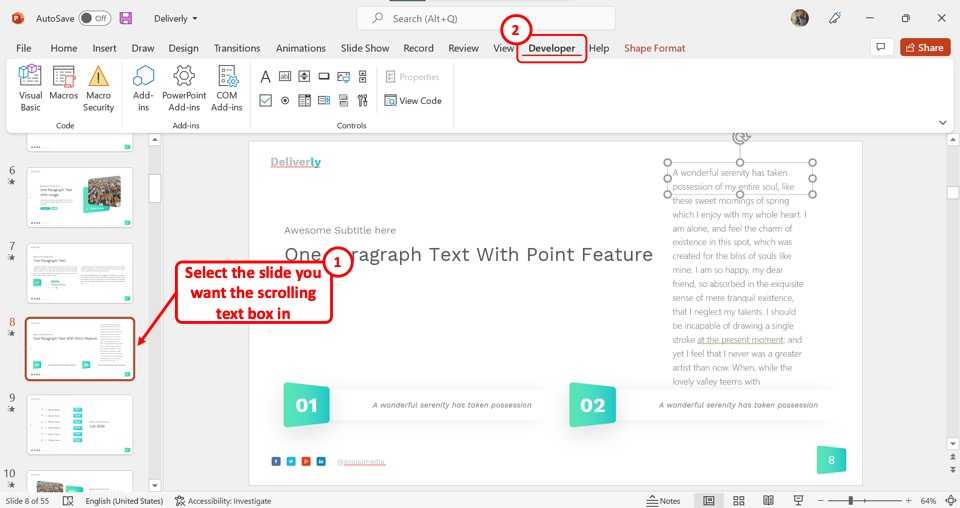Insert a Text Box control from Controls
The height and width of the screenshot is (508, 960).
pyautogui.click(x=285, y=77)
